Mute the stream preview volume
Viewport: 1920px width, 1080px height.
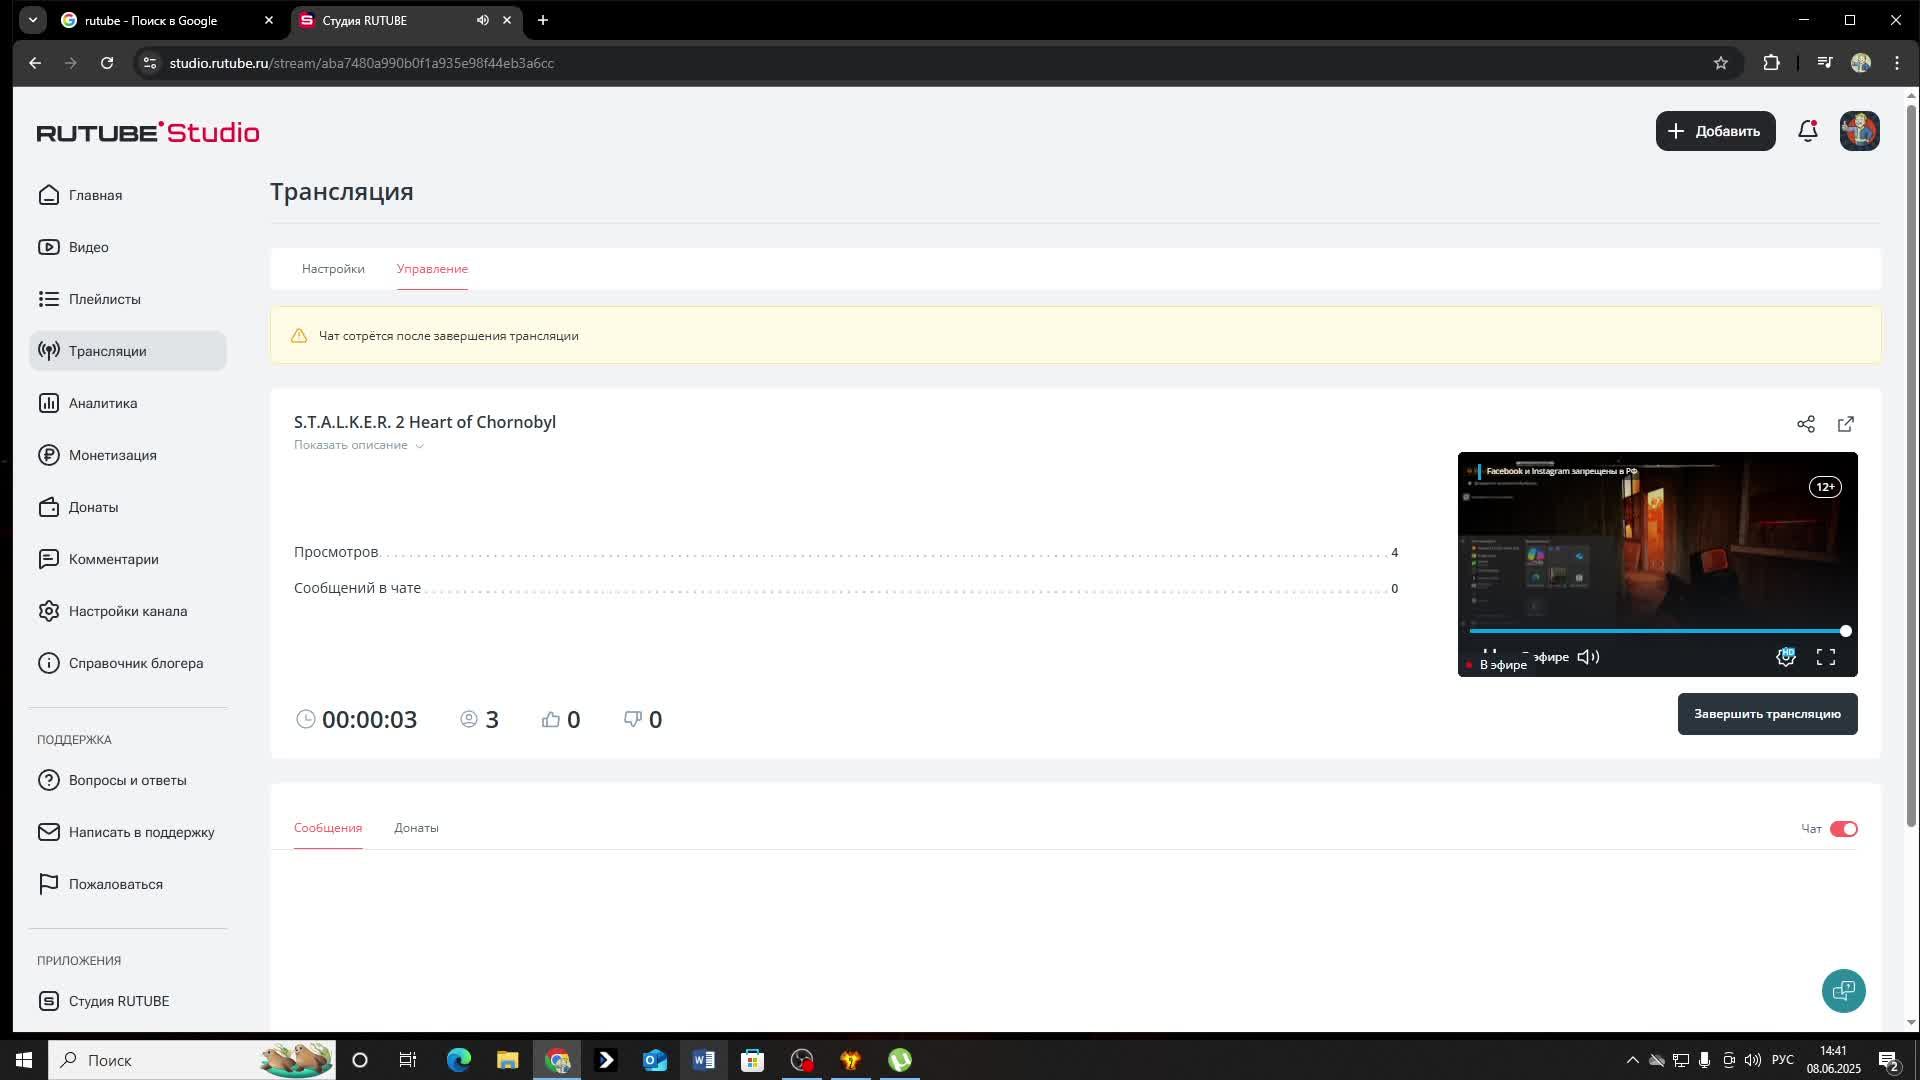(x=1588, y=657)
